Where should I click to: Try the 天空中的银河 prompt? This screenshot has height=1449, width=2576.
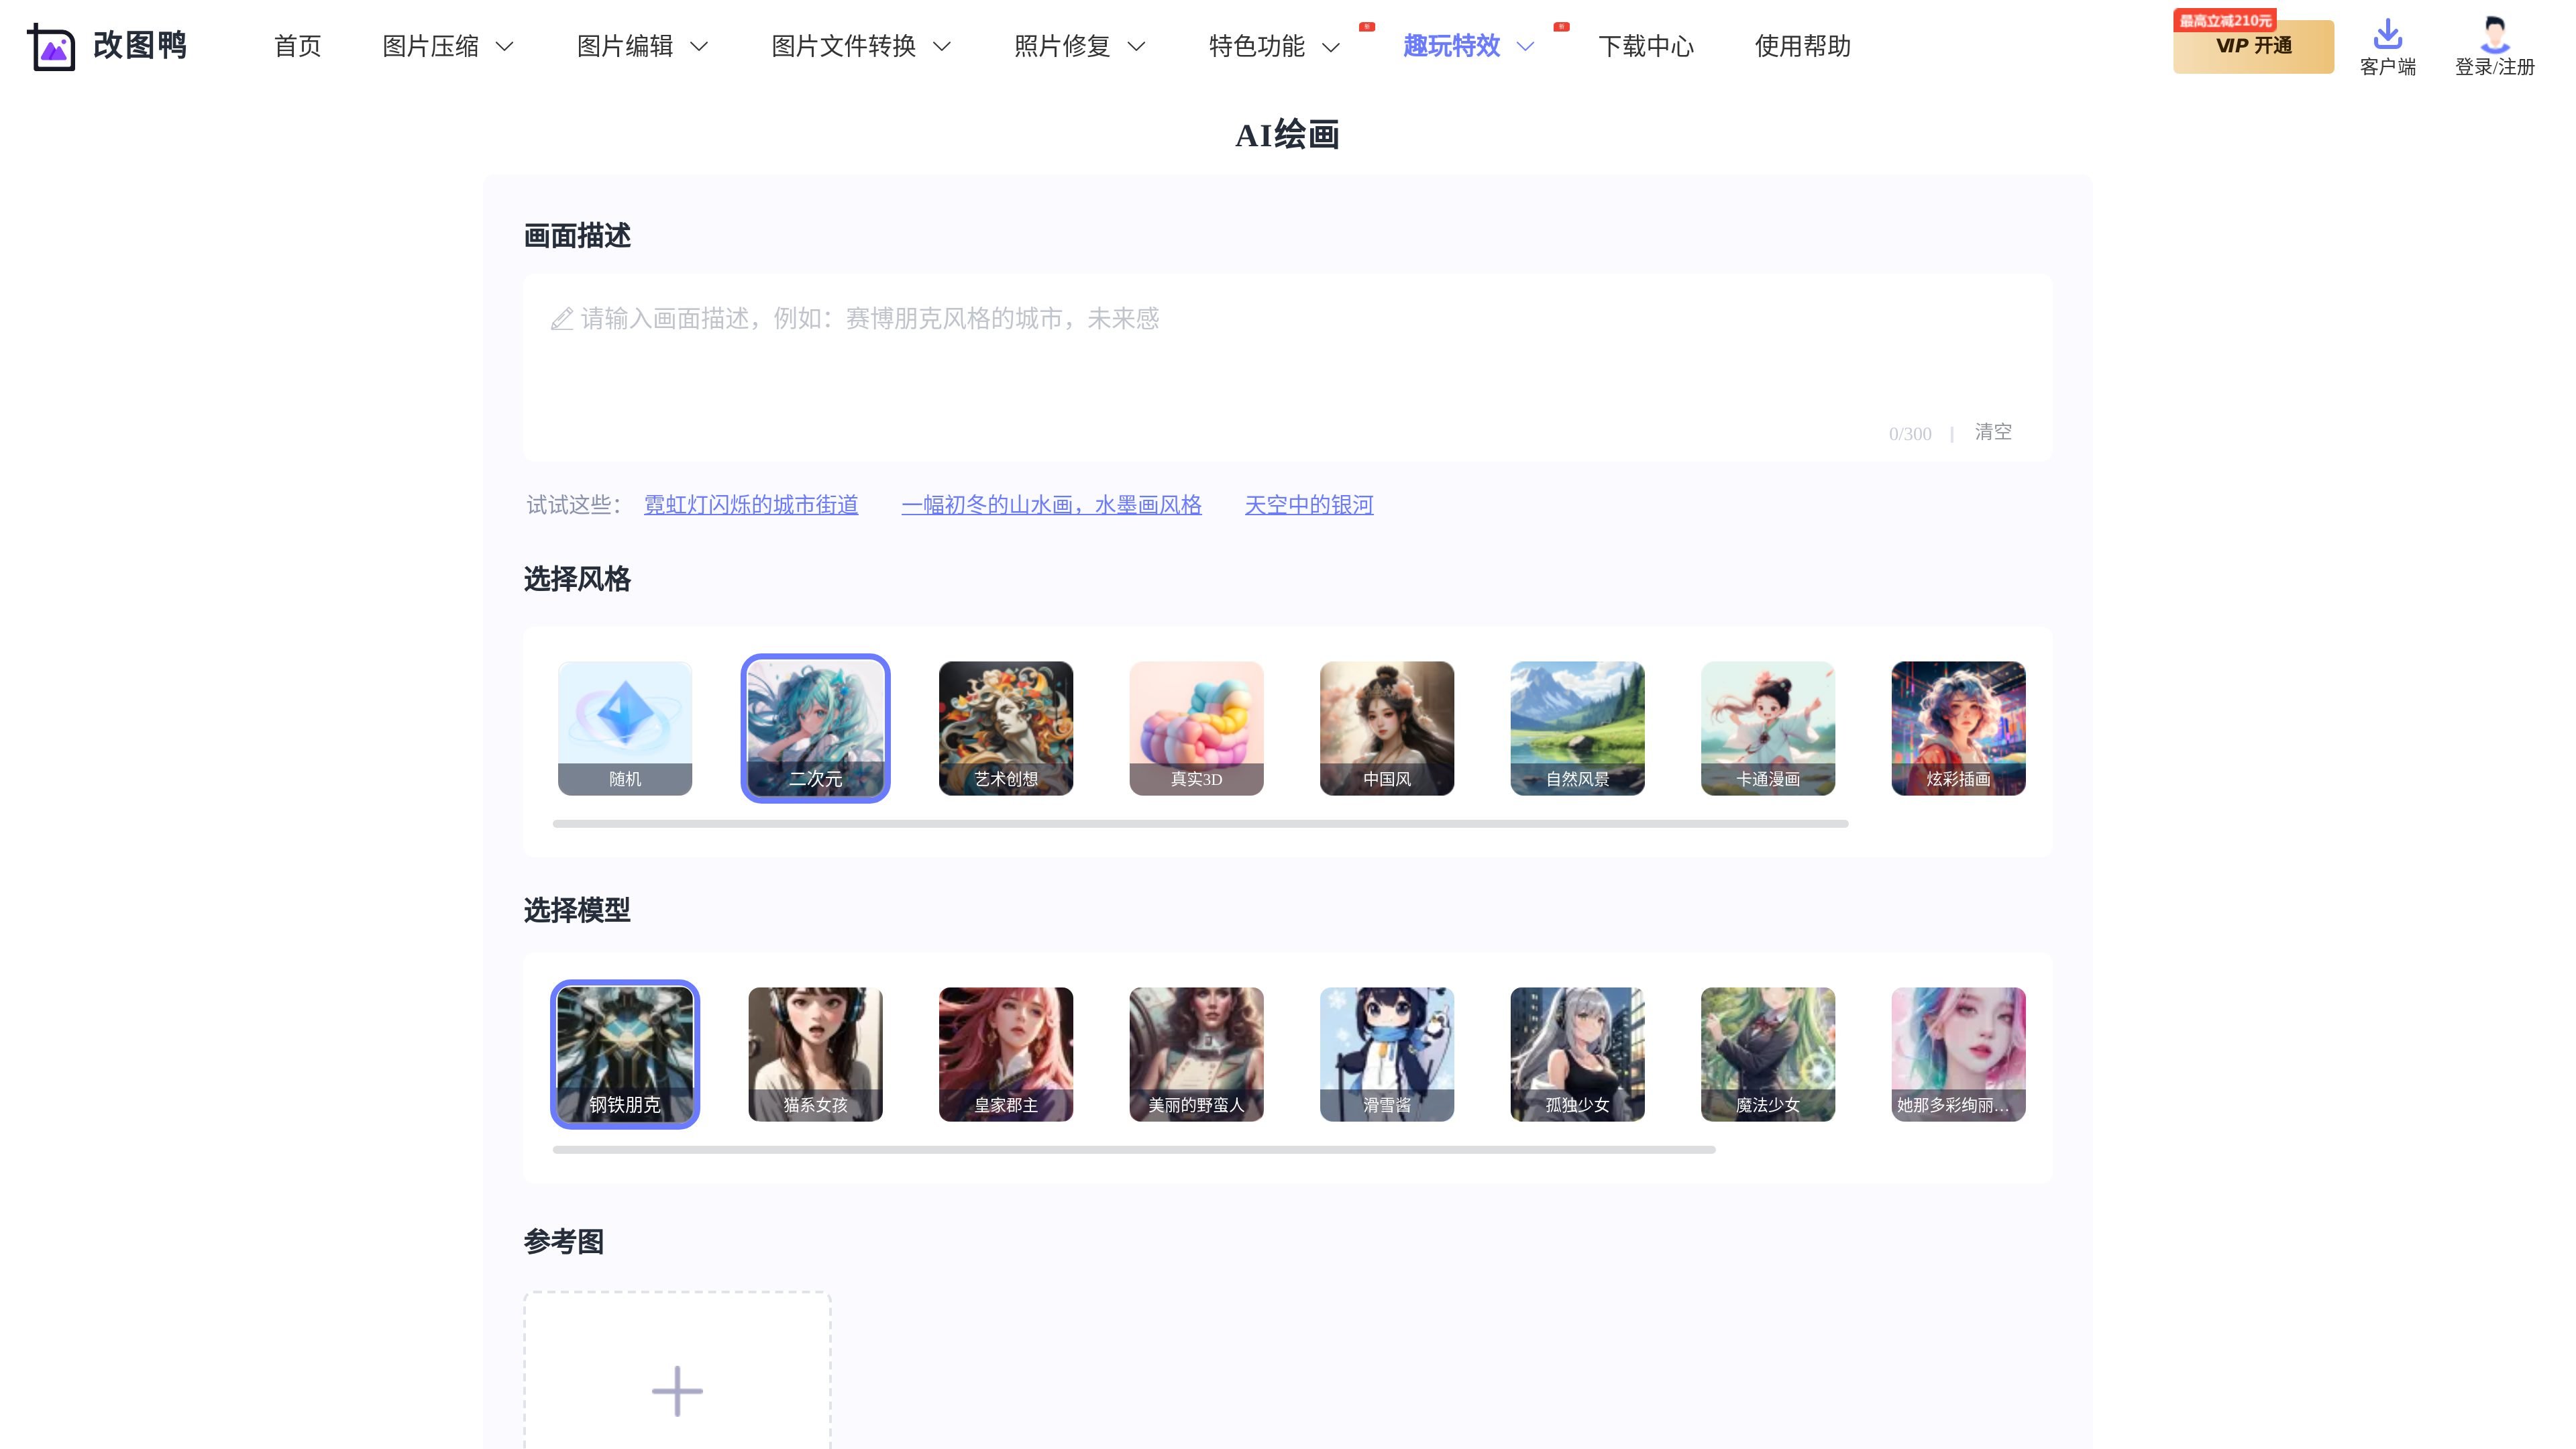click(x=1309, y=505)
